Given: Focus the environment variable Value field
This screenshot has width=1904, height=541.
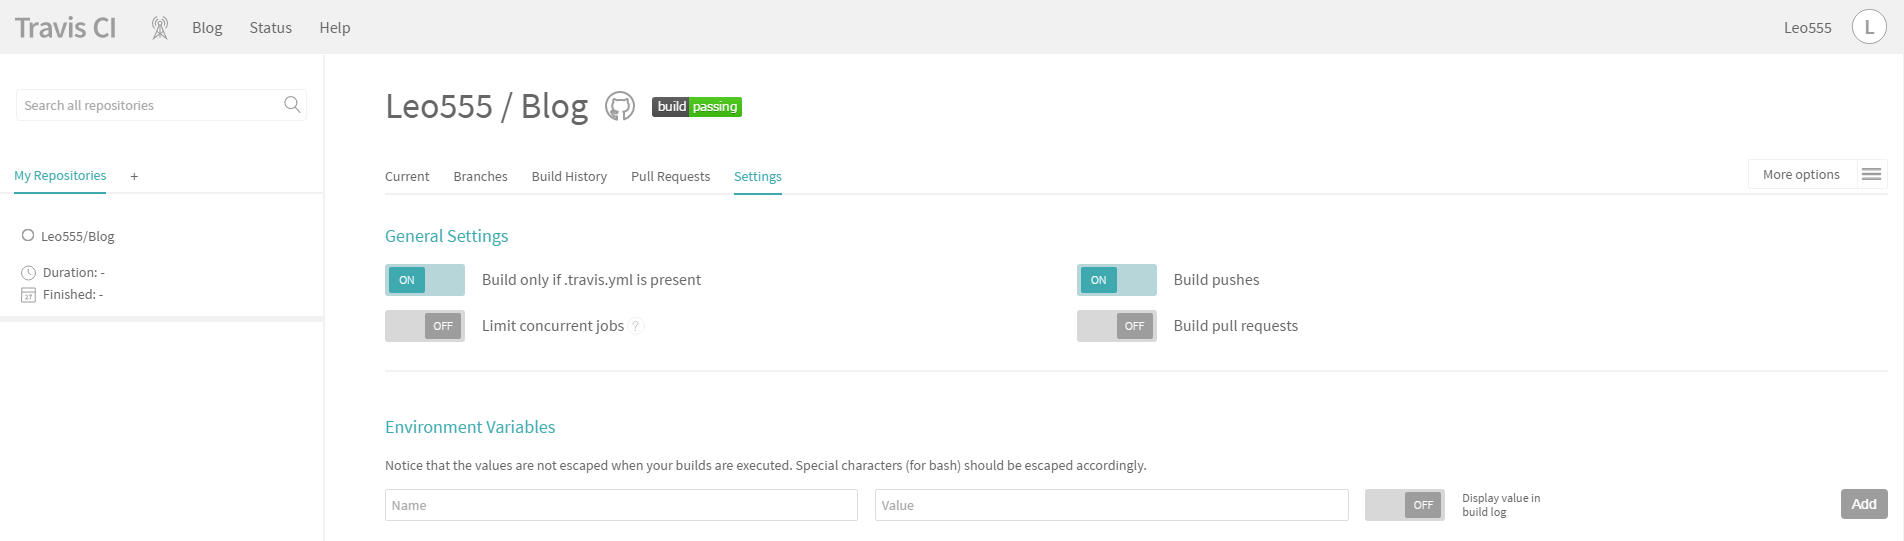Looking at the screenshot, I should [x=1112, y=505].
